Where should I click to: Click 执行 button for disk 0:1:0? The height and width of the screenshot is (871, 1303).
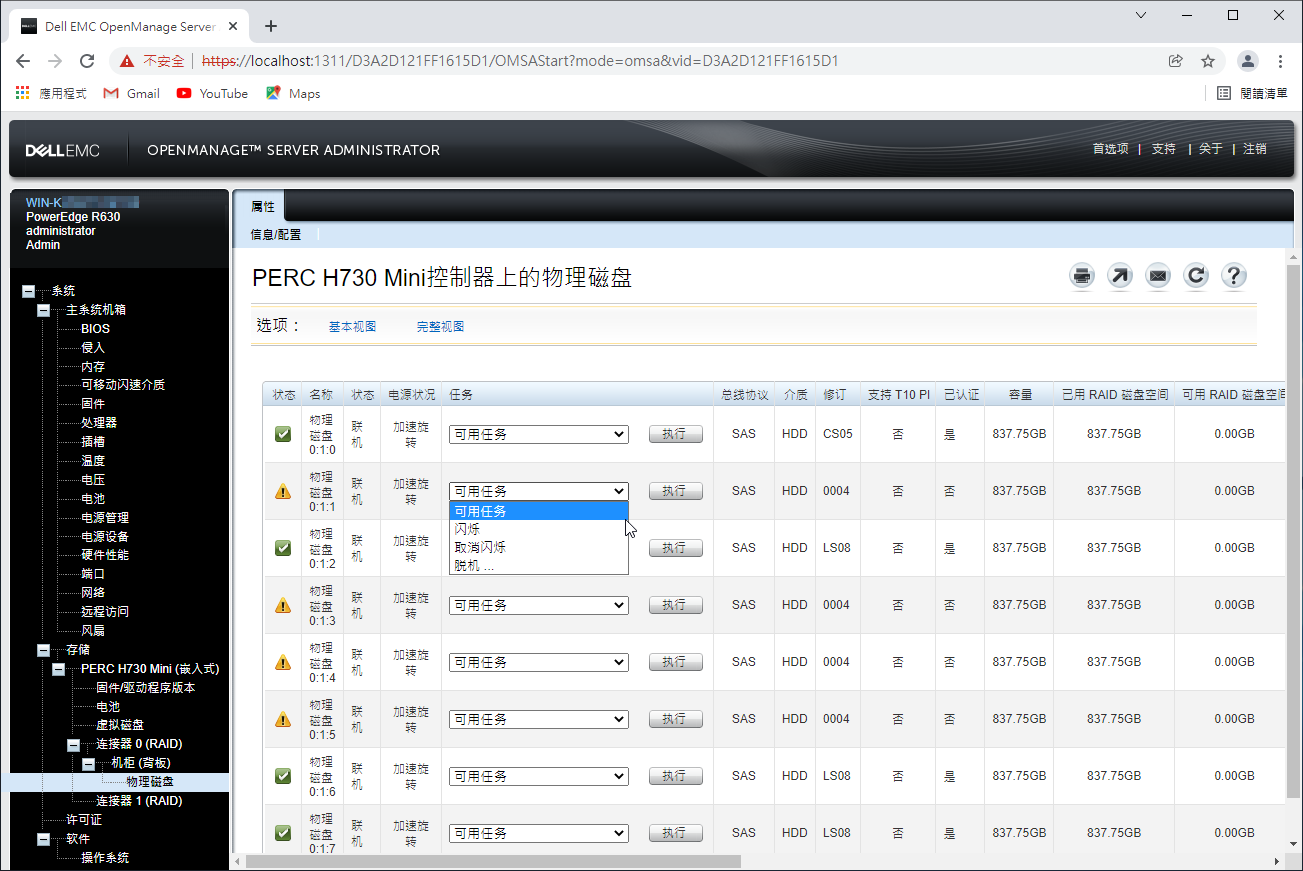tap(675, 434)
